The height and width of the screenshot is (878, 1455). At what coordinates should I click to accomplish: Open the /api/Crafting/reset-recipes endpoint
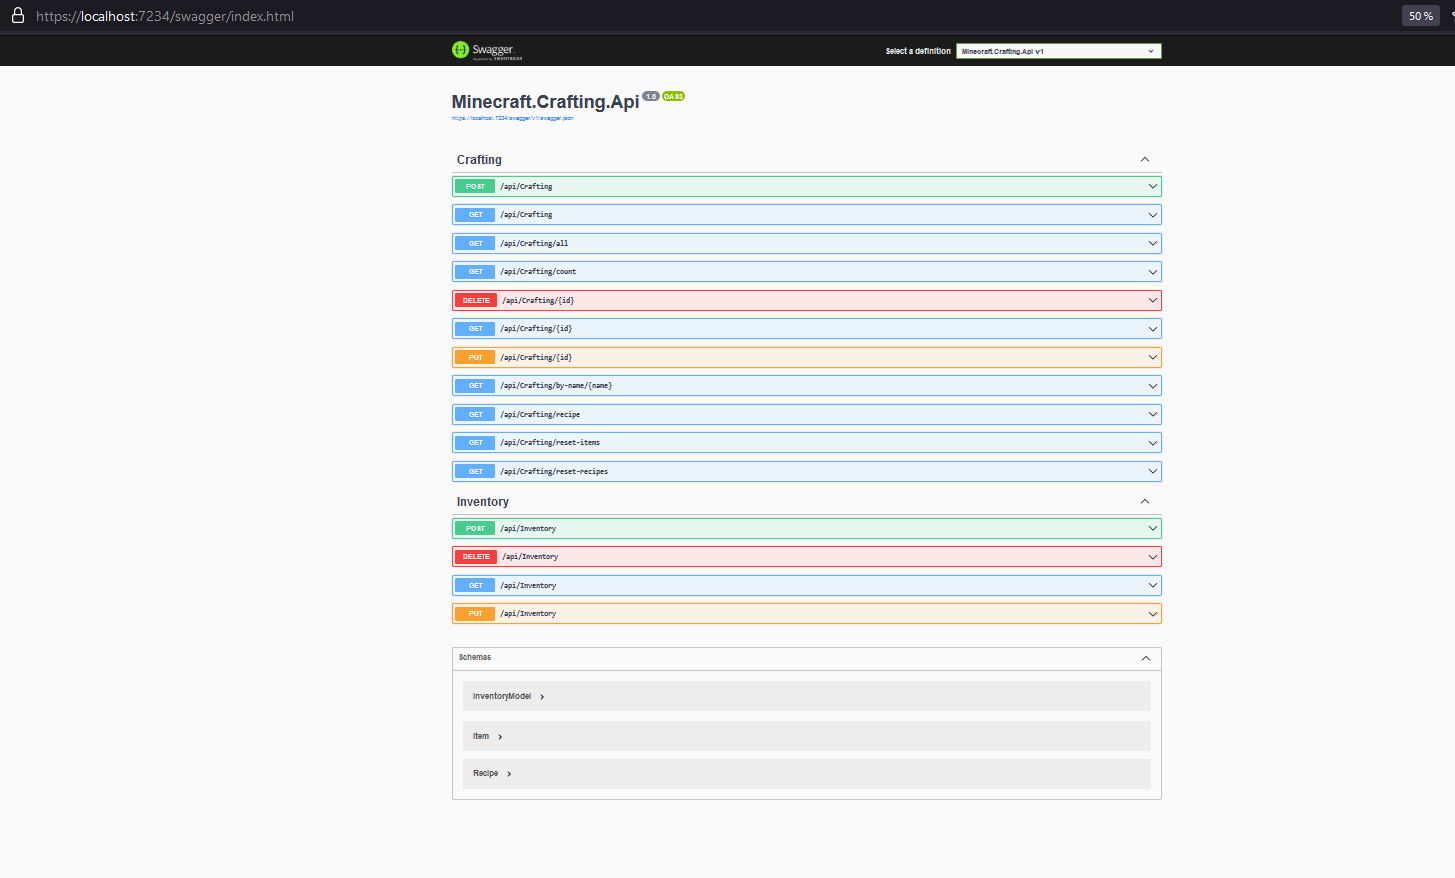(806, 471)
